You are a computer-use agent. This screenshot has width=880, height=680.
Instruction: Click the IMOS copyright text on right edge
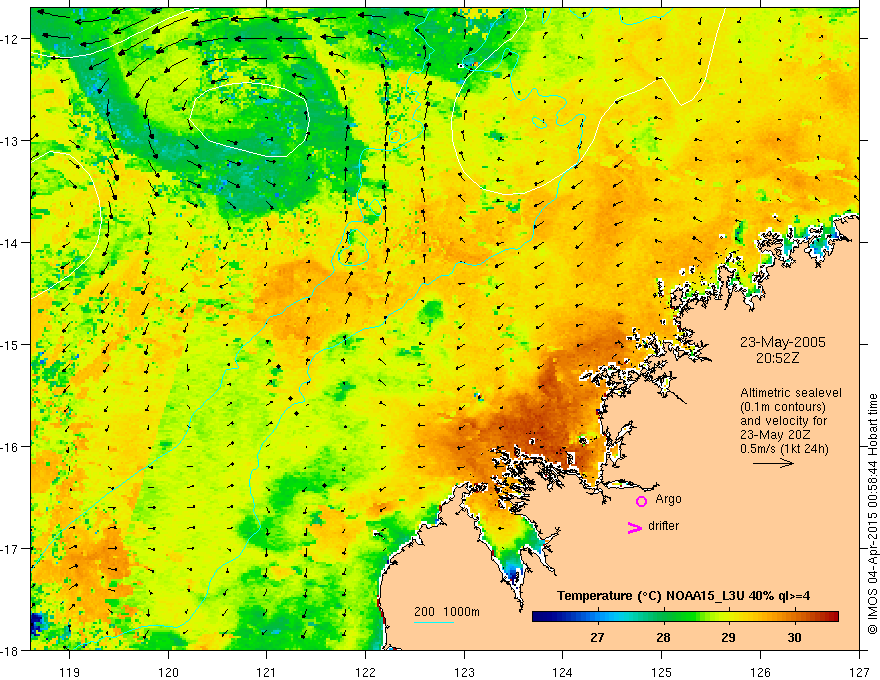coord(873,513)
